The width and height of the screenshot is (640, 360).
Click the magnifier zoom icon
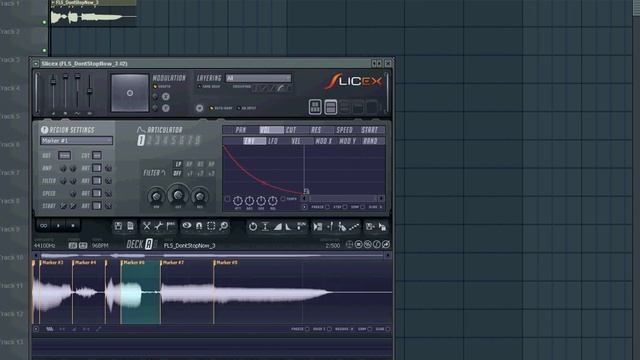[x=224, y=226]
